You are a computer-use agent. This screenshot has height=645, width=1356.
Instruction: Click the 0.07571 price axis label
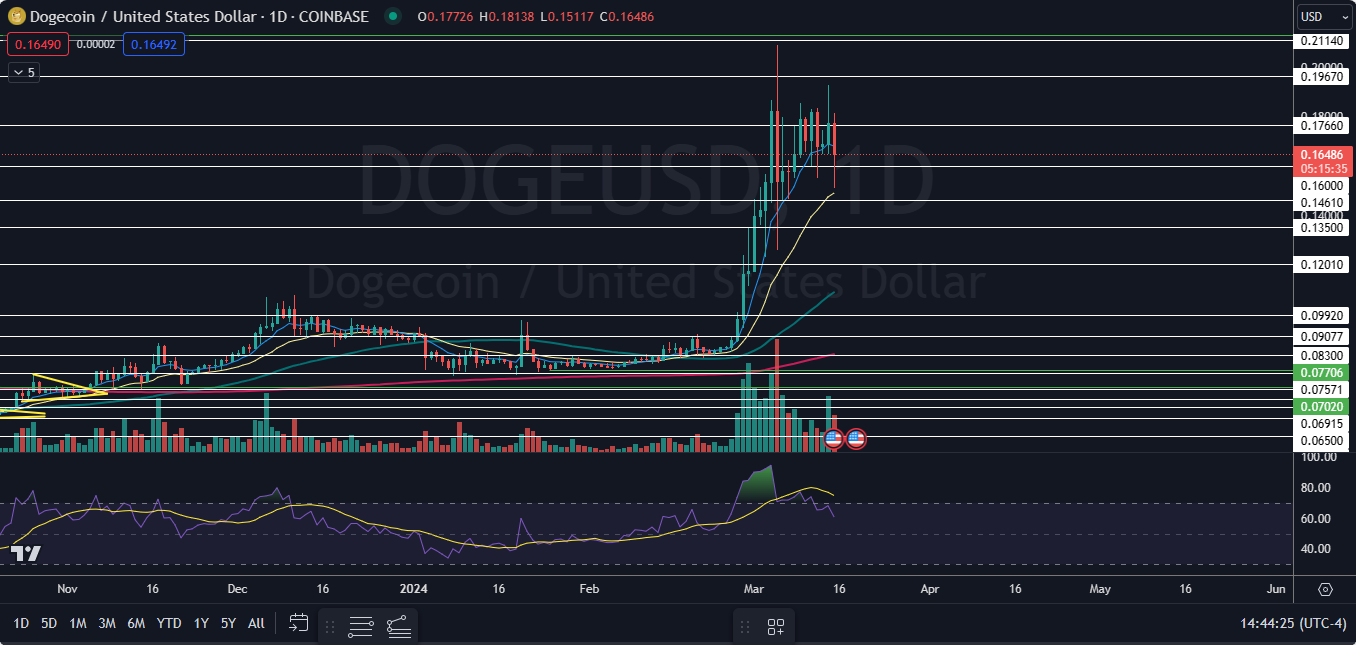(x=1321, y=388)
